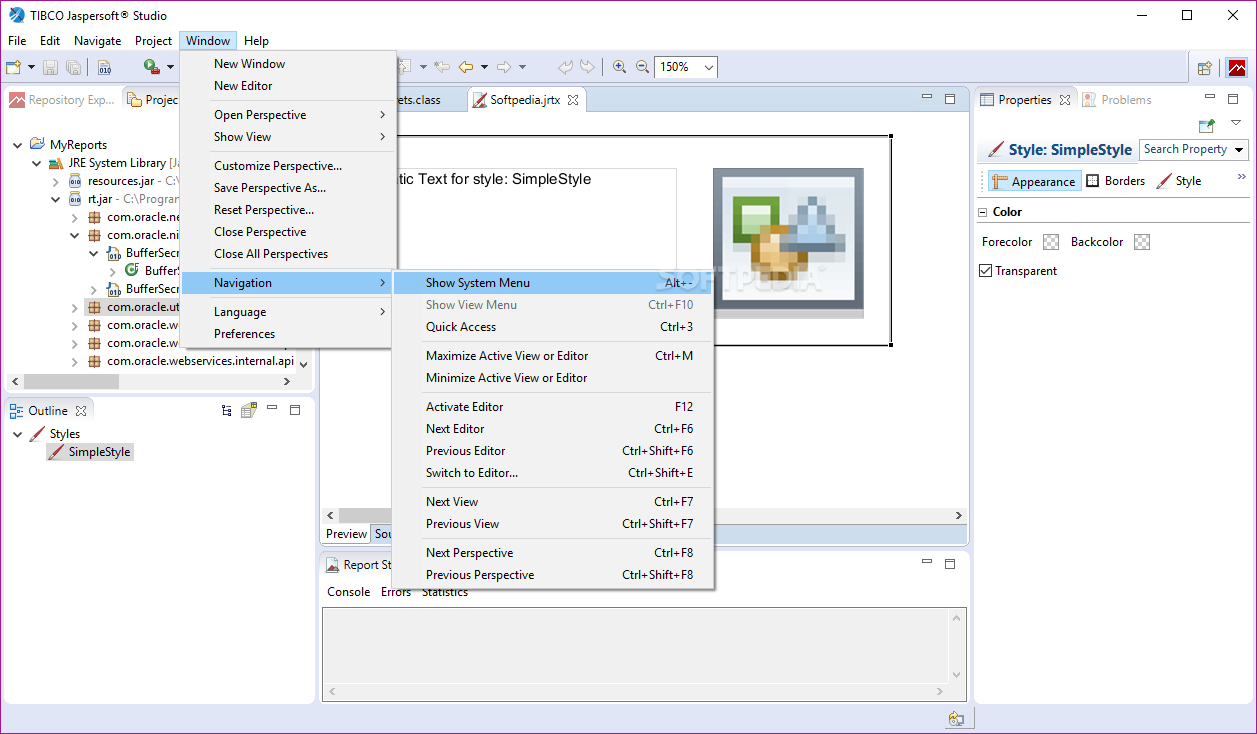The width and height of the screenshot is (1257, 734).
Task: Click the Zoom Out magnifier icon
Action: tap(644, 67)
